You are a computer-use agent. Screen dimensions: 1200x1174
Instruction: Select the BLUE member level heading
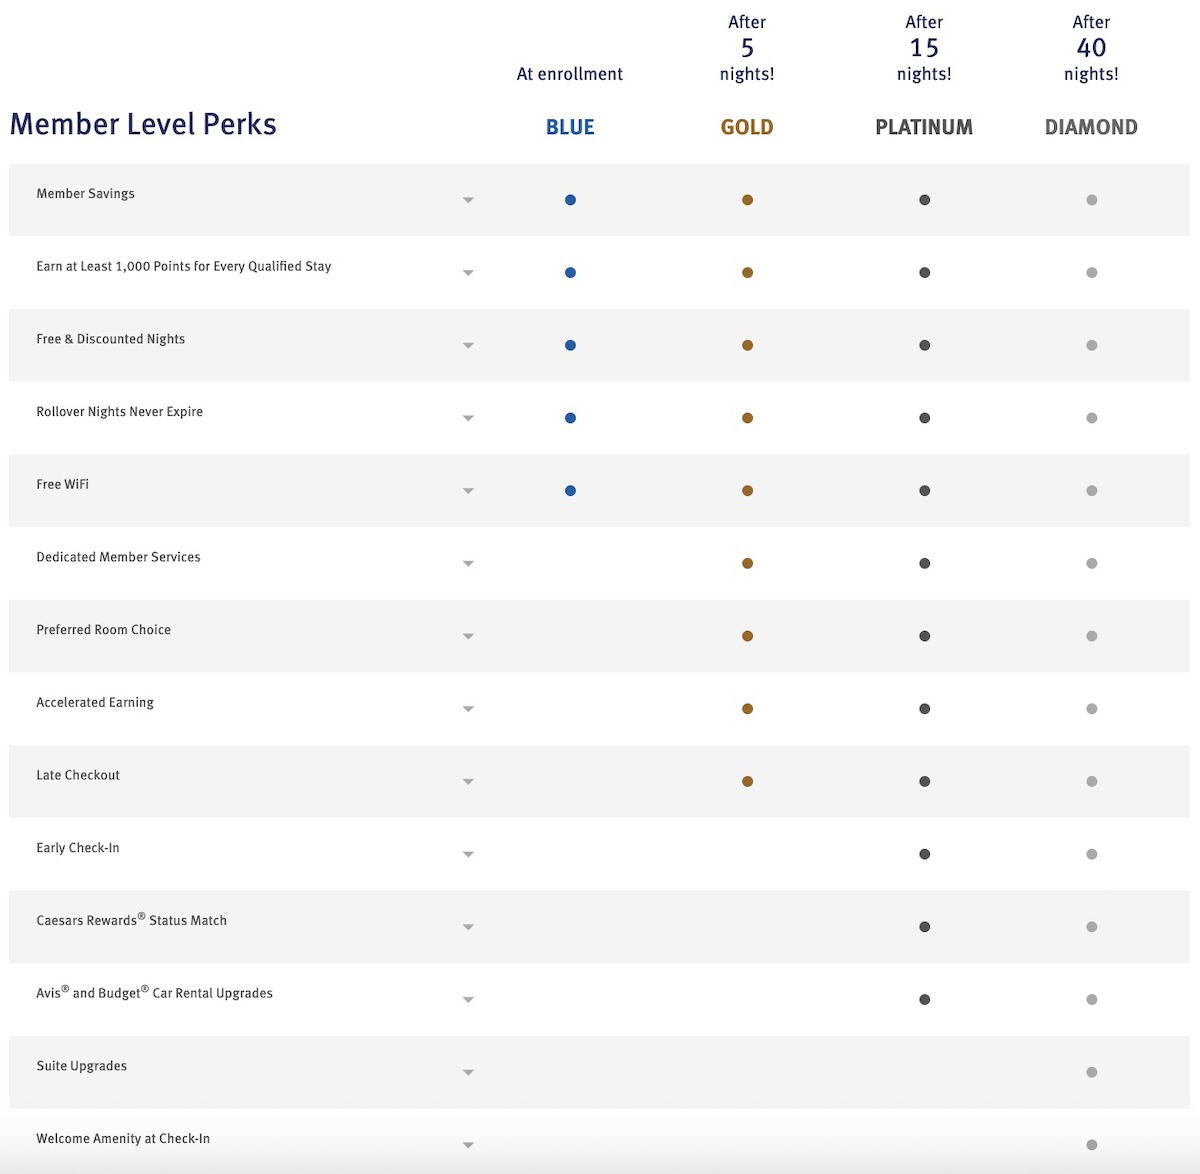[x=570, y=127]
